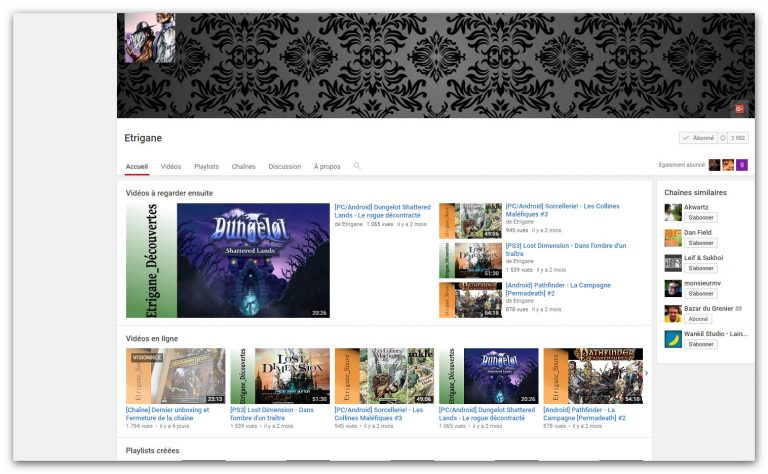The height and width of the screenshot is (474, 768).
Task: Play the large Dungelot featured thumbnail
Action: click(x=228, y=261)
